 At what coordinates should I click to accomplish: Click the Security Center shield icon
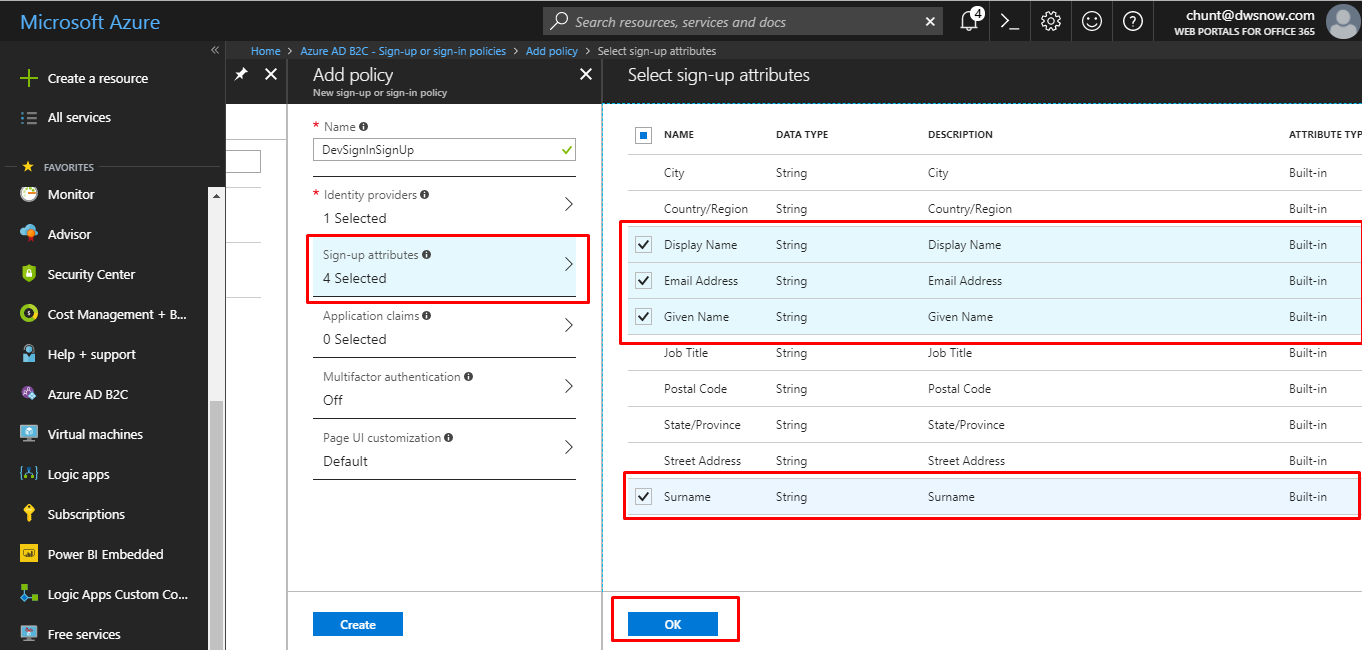point(29,274)
